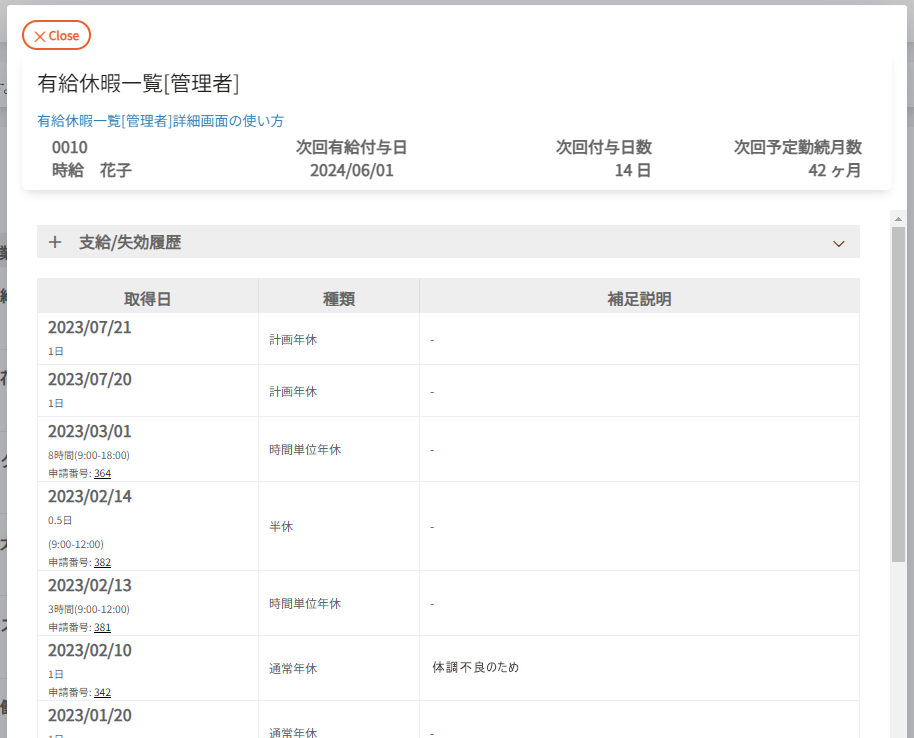Image resolution: width=914 pixels, height=738 pixels.
Task: Open application number 382 link
Action: (x=102, y=562)
